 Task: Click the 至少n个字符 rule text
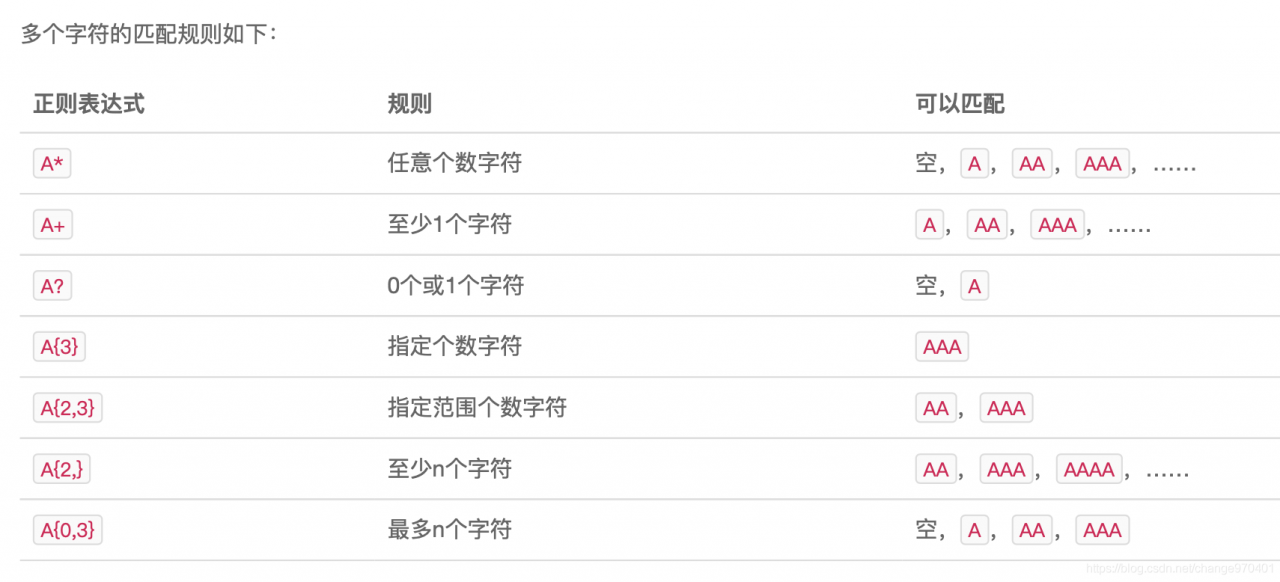449,469
